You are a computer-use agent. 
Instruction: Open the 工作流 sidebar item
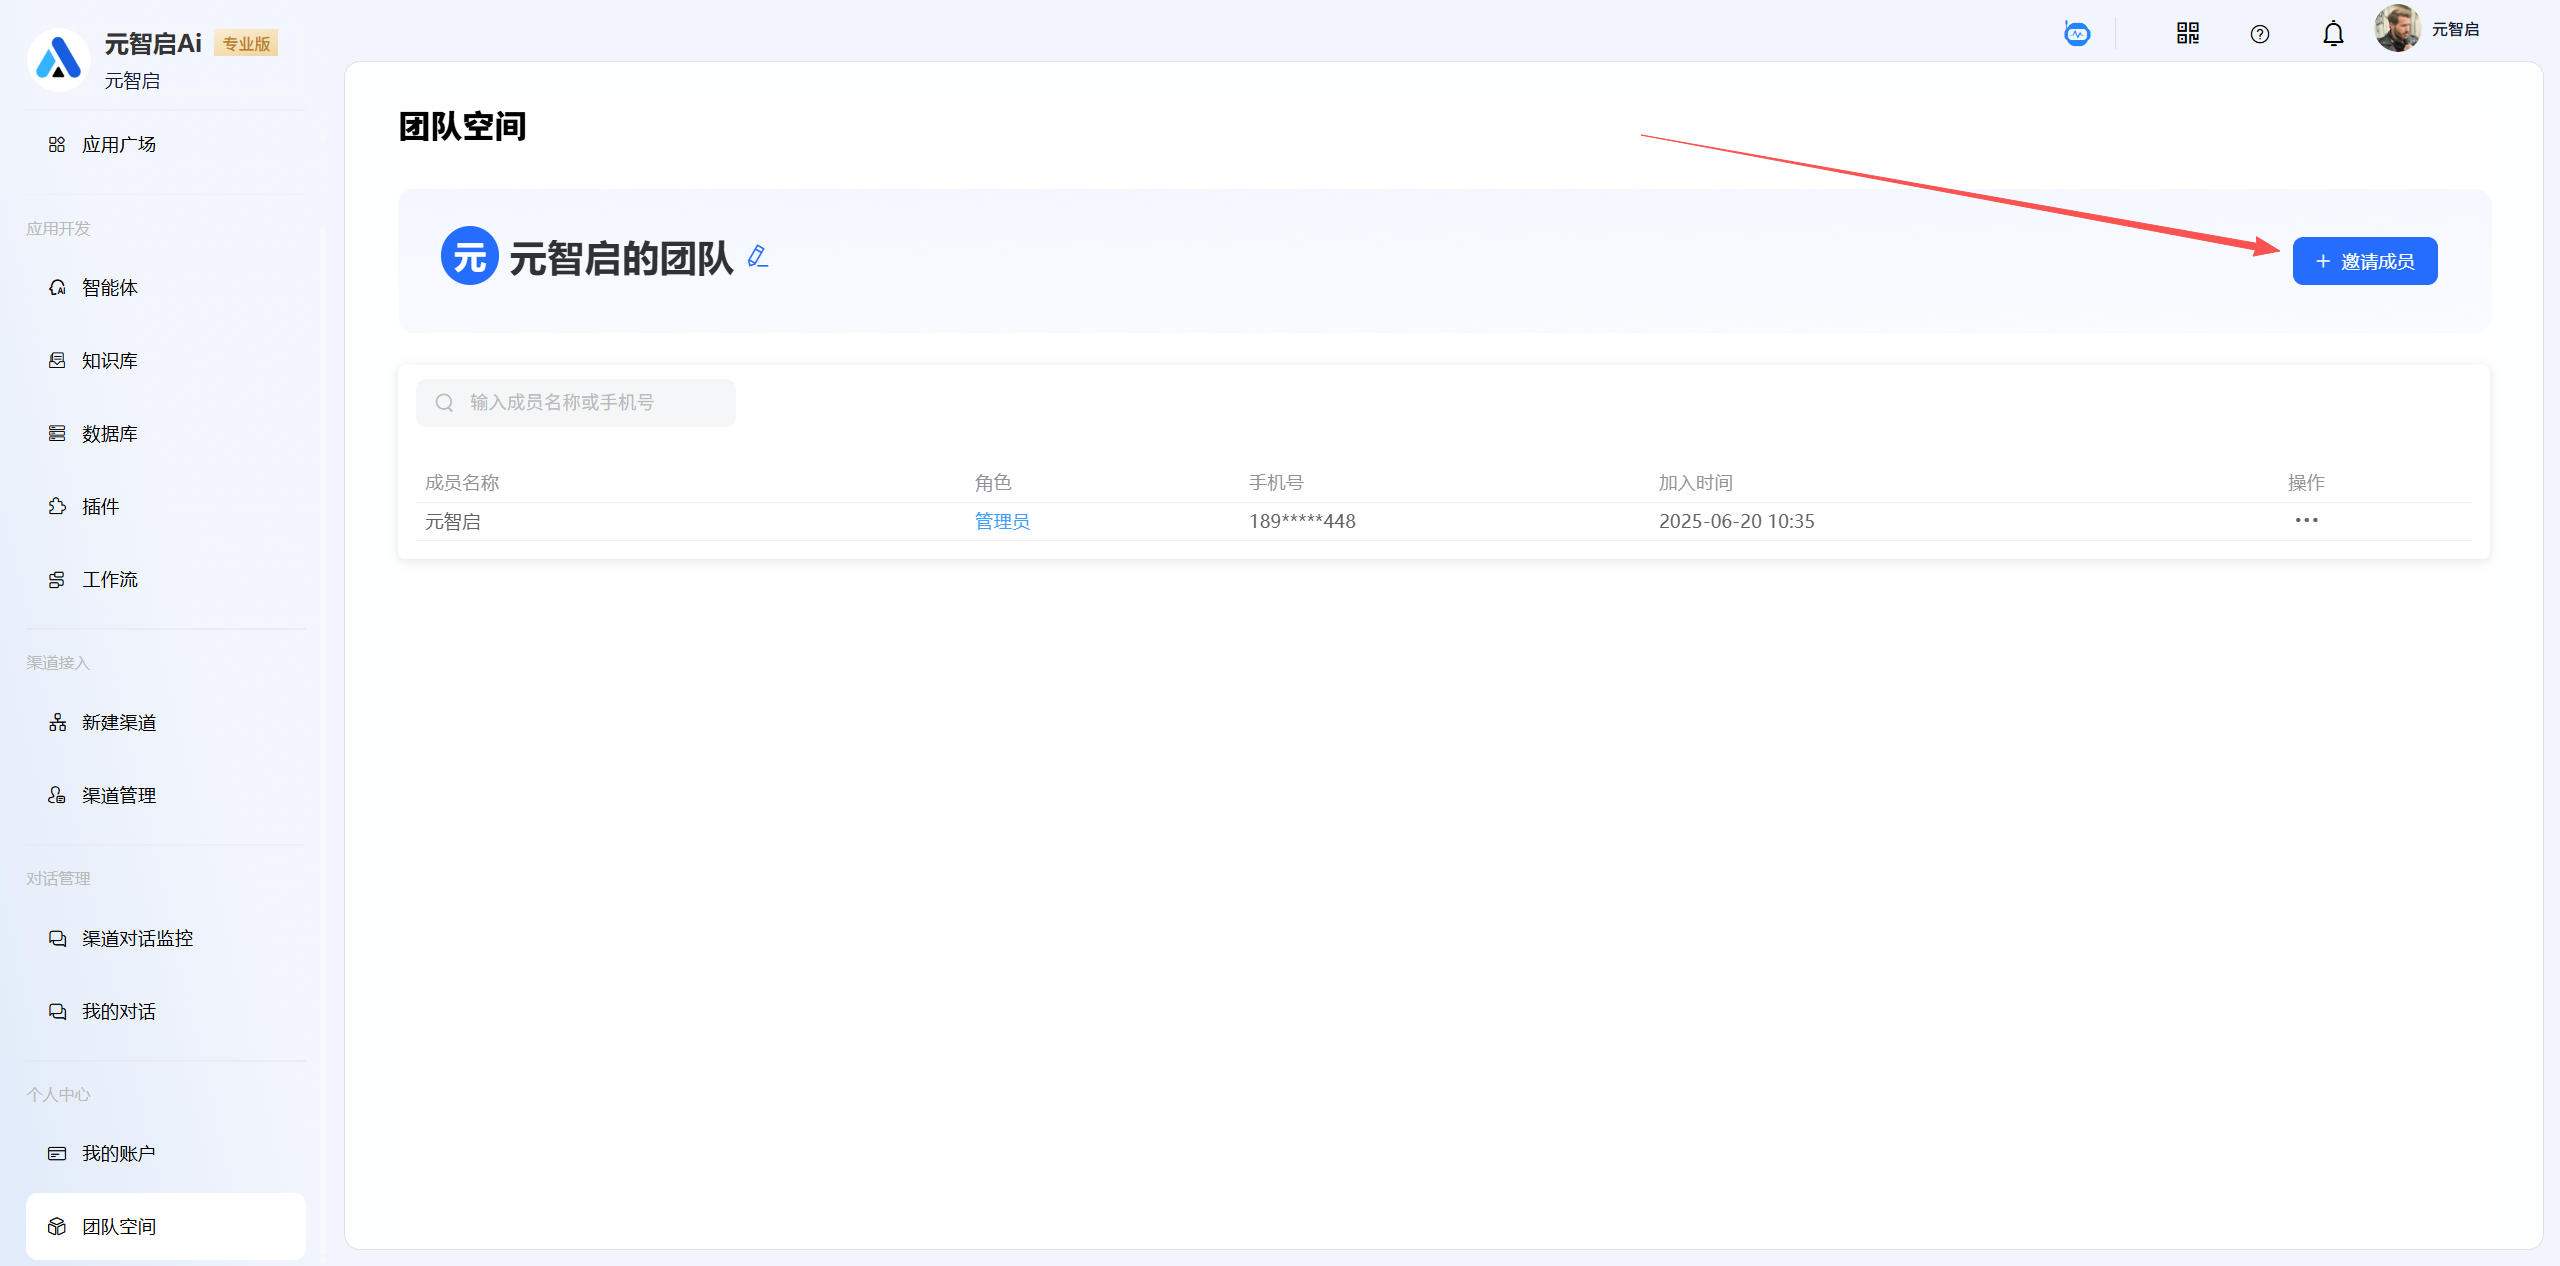(x=109, y=580)
